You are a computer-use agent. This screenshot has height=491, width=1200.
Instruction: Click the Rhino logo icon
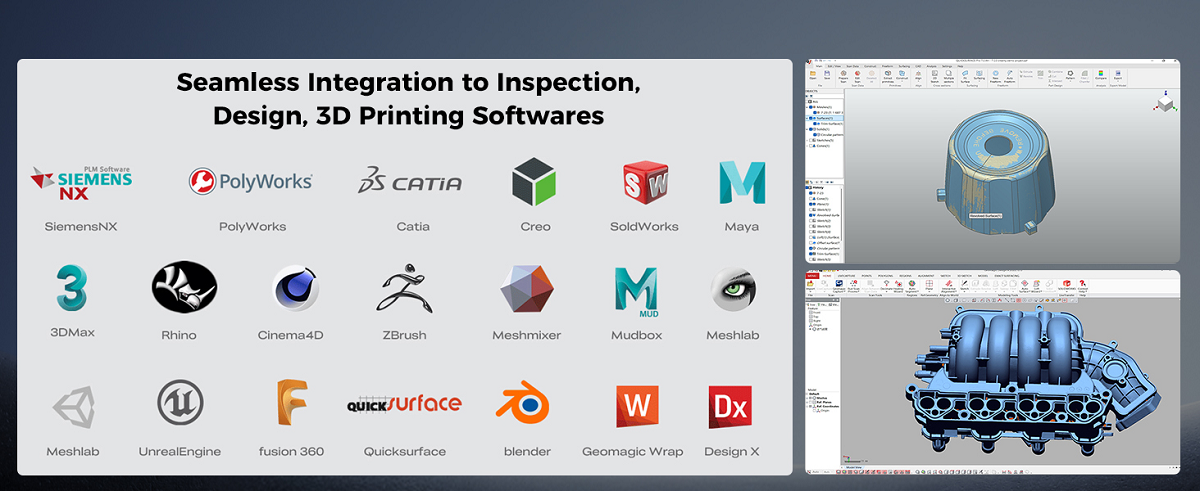tap(184, 289)
